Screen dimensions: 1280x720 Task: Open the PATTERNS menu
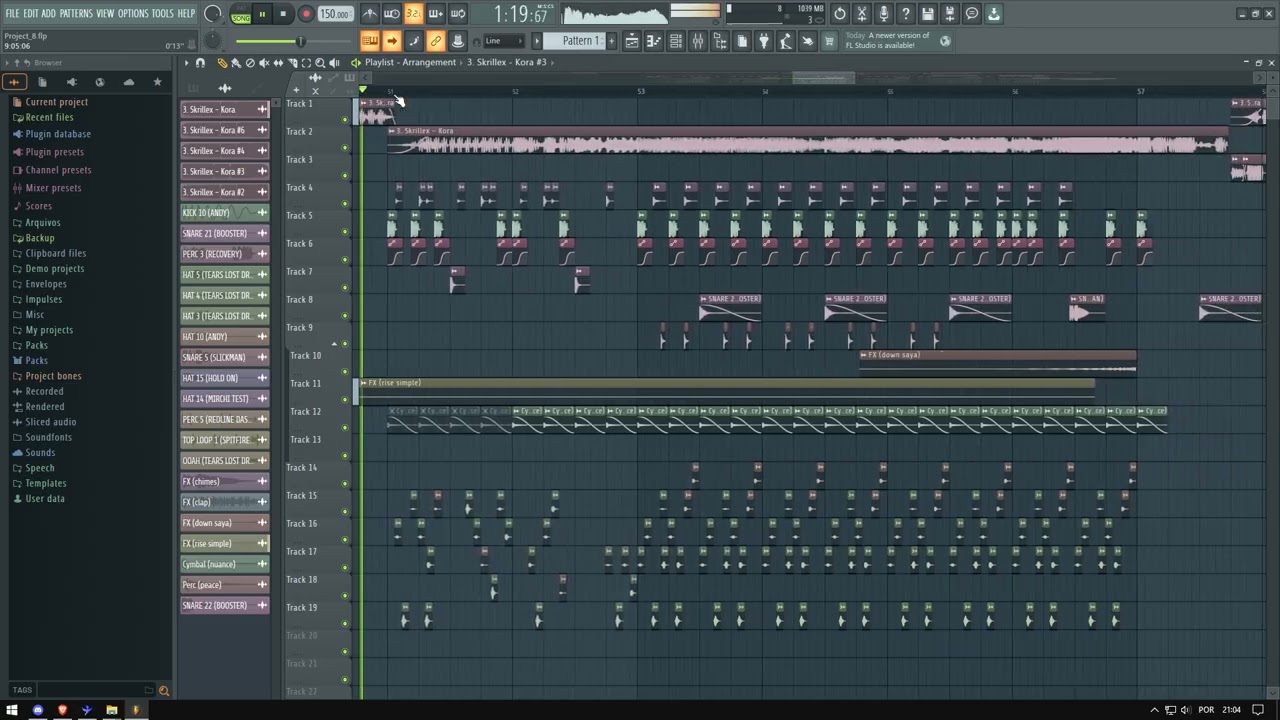[76, 13]
